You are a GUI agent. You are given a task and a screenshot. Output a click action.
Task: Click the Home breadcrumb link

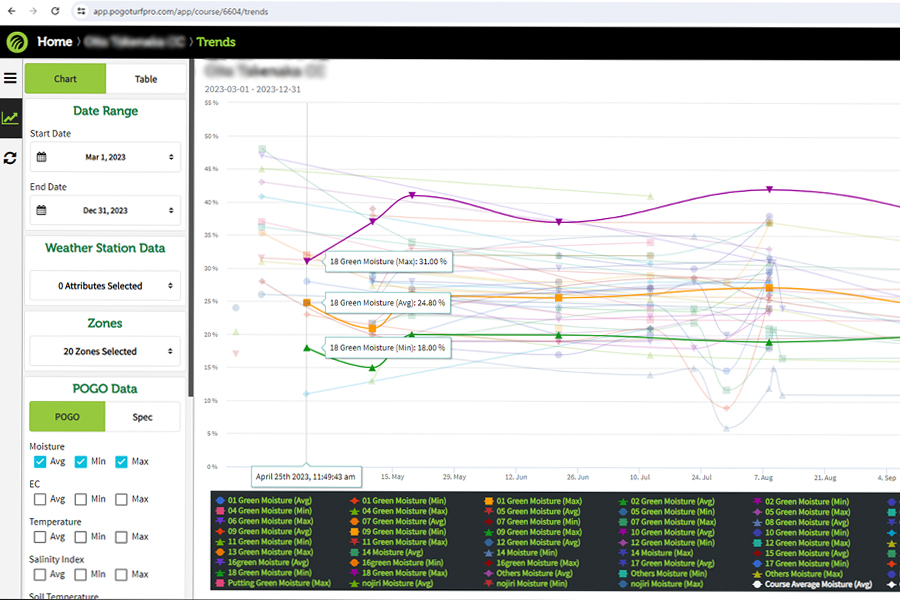click(x=54, y=42)
